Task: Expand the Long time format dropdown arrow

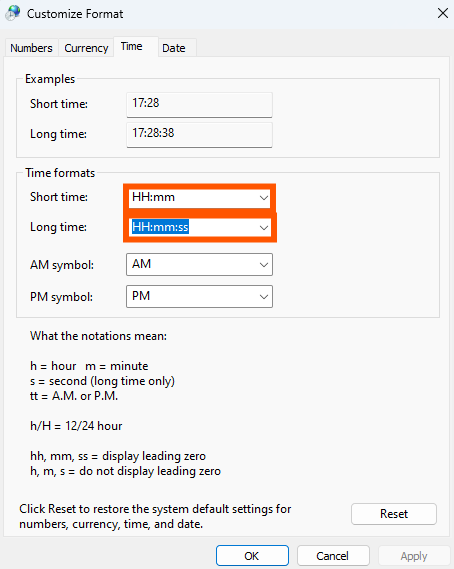Action: [x=264, y=228]
